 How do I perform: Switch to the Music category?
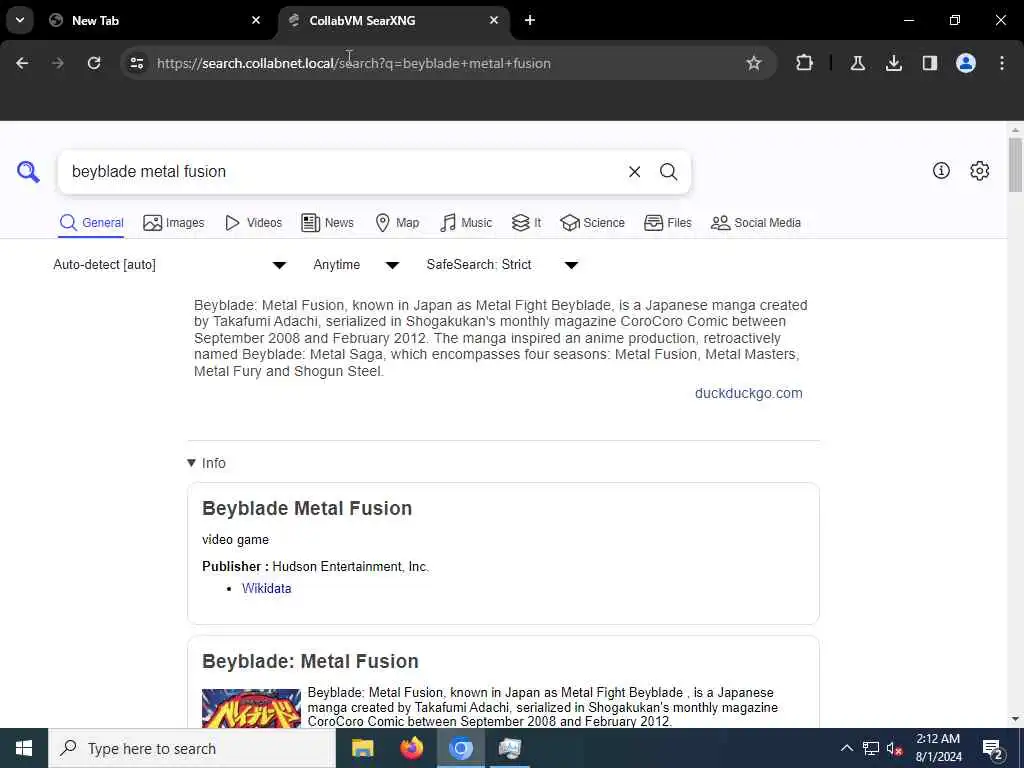tap(466, 223)
